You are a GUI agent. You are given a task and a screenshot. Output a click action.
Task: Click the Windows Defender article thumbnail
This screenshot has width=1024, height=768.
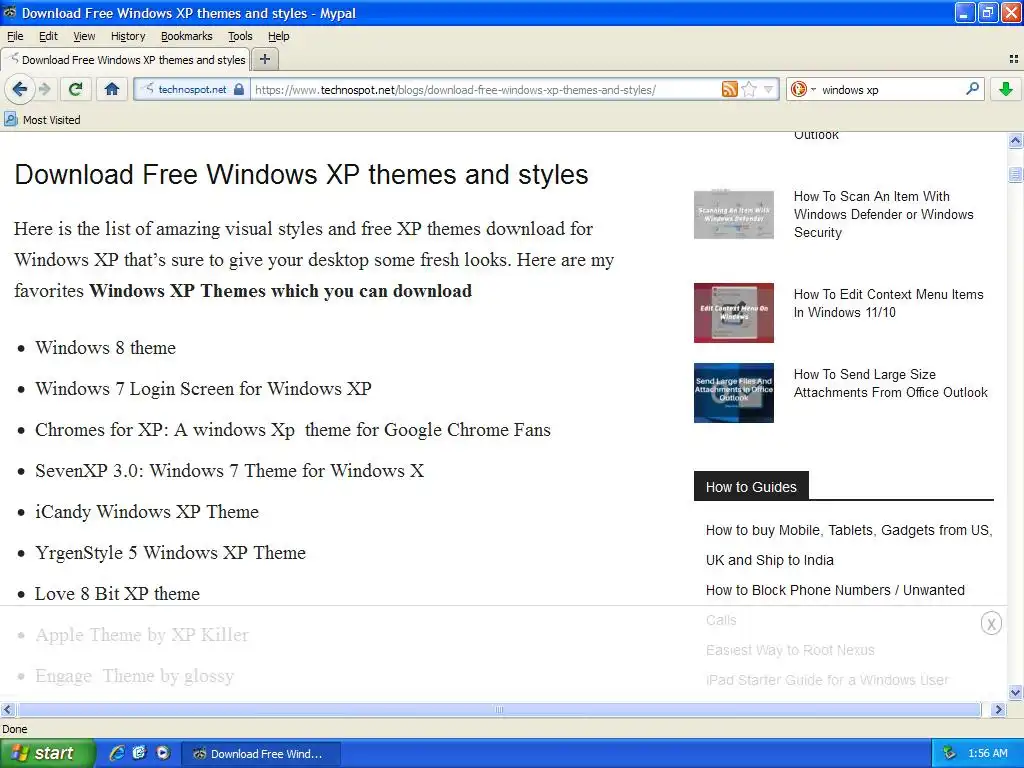click(x=733, y=214)
